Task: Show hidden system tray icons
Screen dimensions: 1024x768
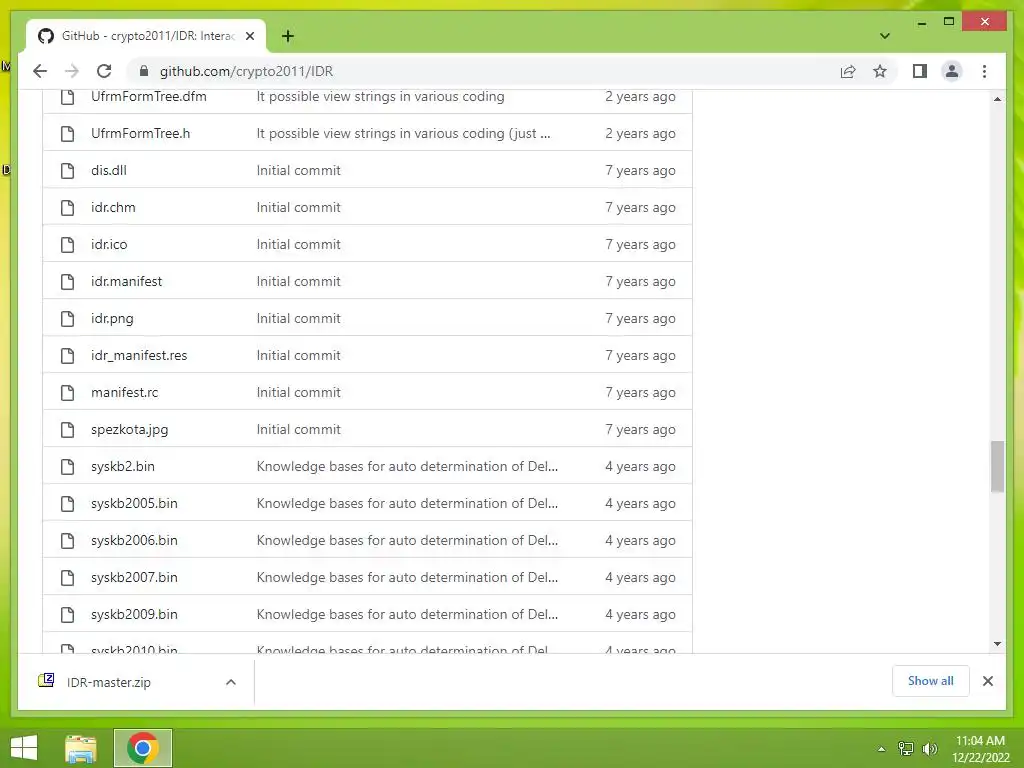Action: coord(881,749)
